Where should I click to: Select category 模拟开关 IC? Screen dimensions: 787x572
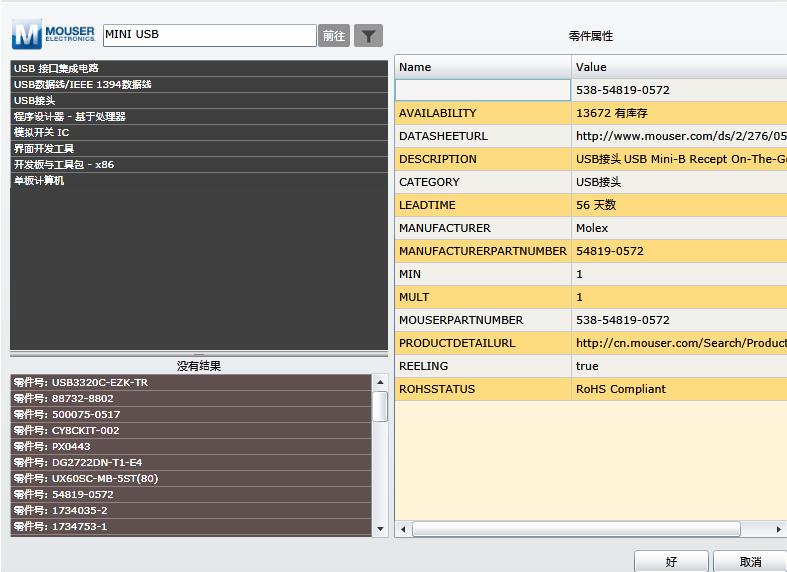click(x=199, y=133)
